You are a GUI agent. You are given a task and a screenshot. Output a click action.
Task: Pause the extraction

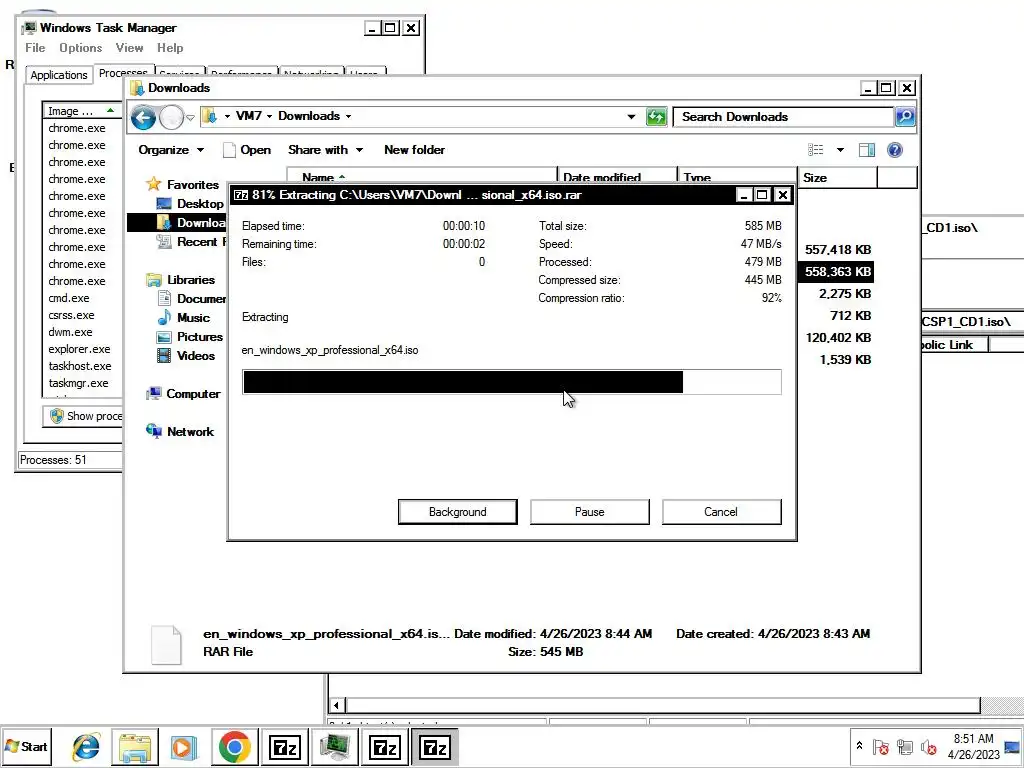click(x=589, y=512)
